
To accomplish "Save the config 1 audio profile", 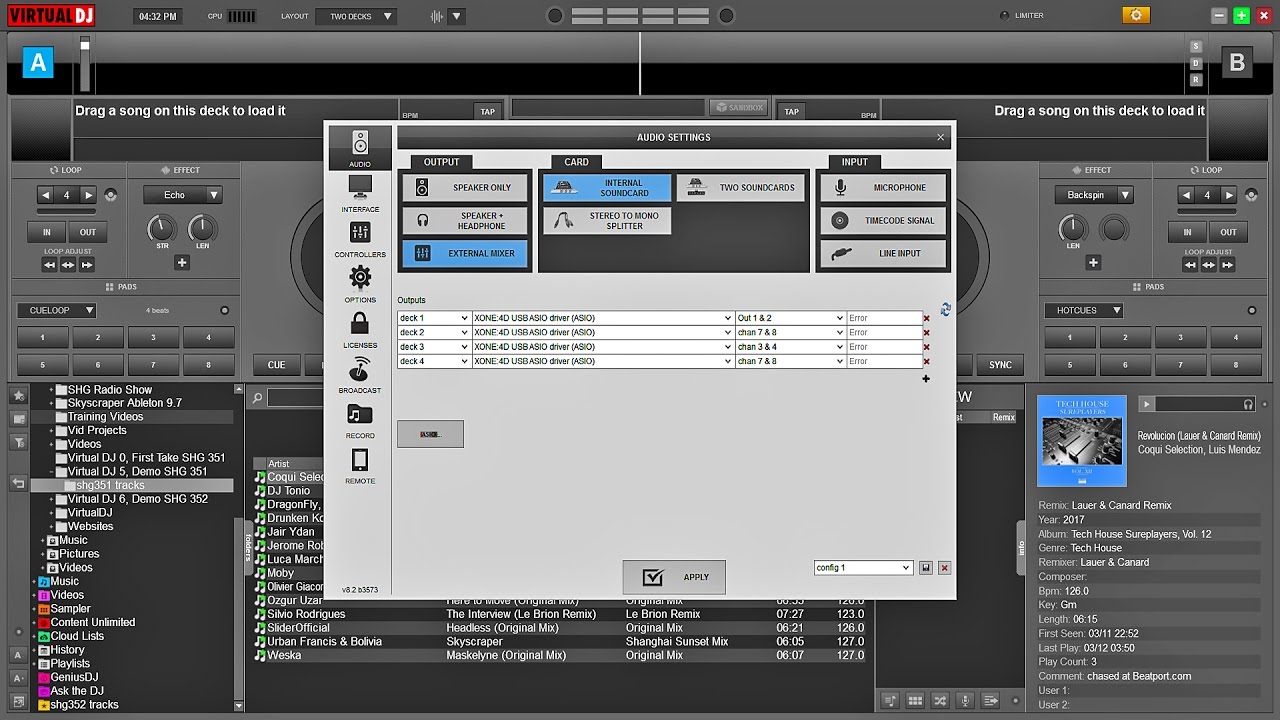I will pyautogui.click(x=926, y=568).
